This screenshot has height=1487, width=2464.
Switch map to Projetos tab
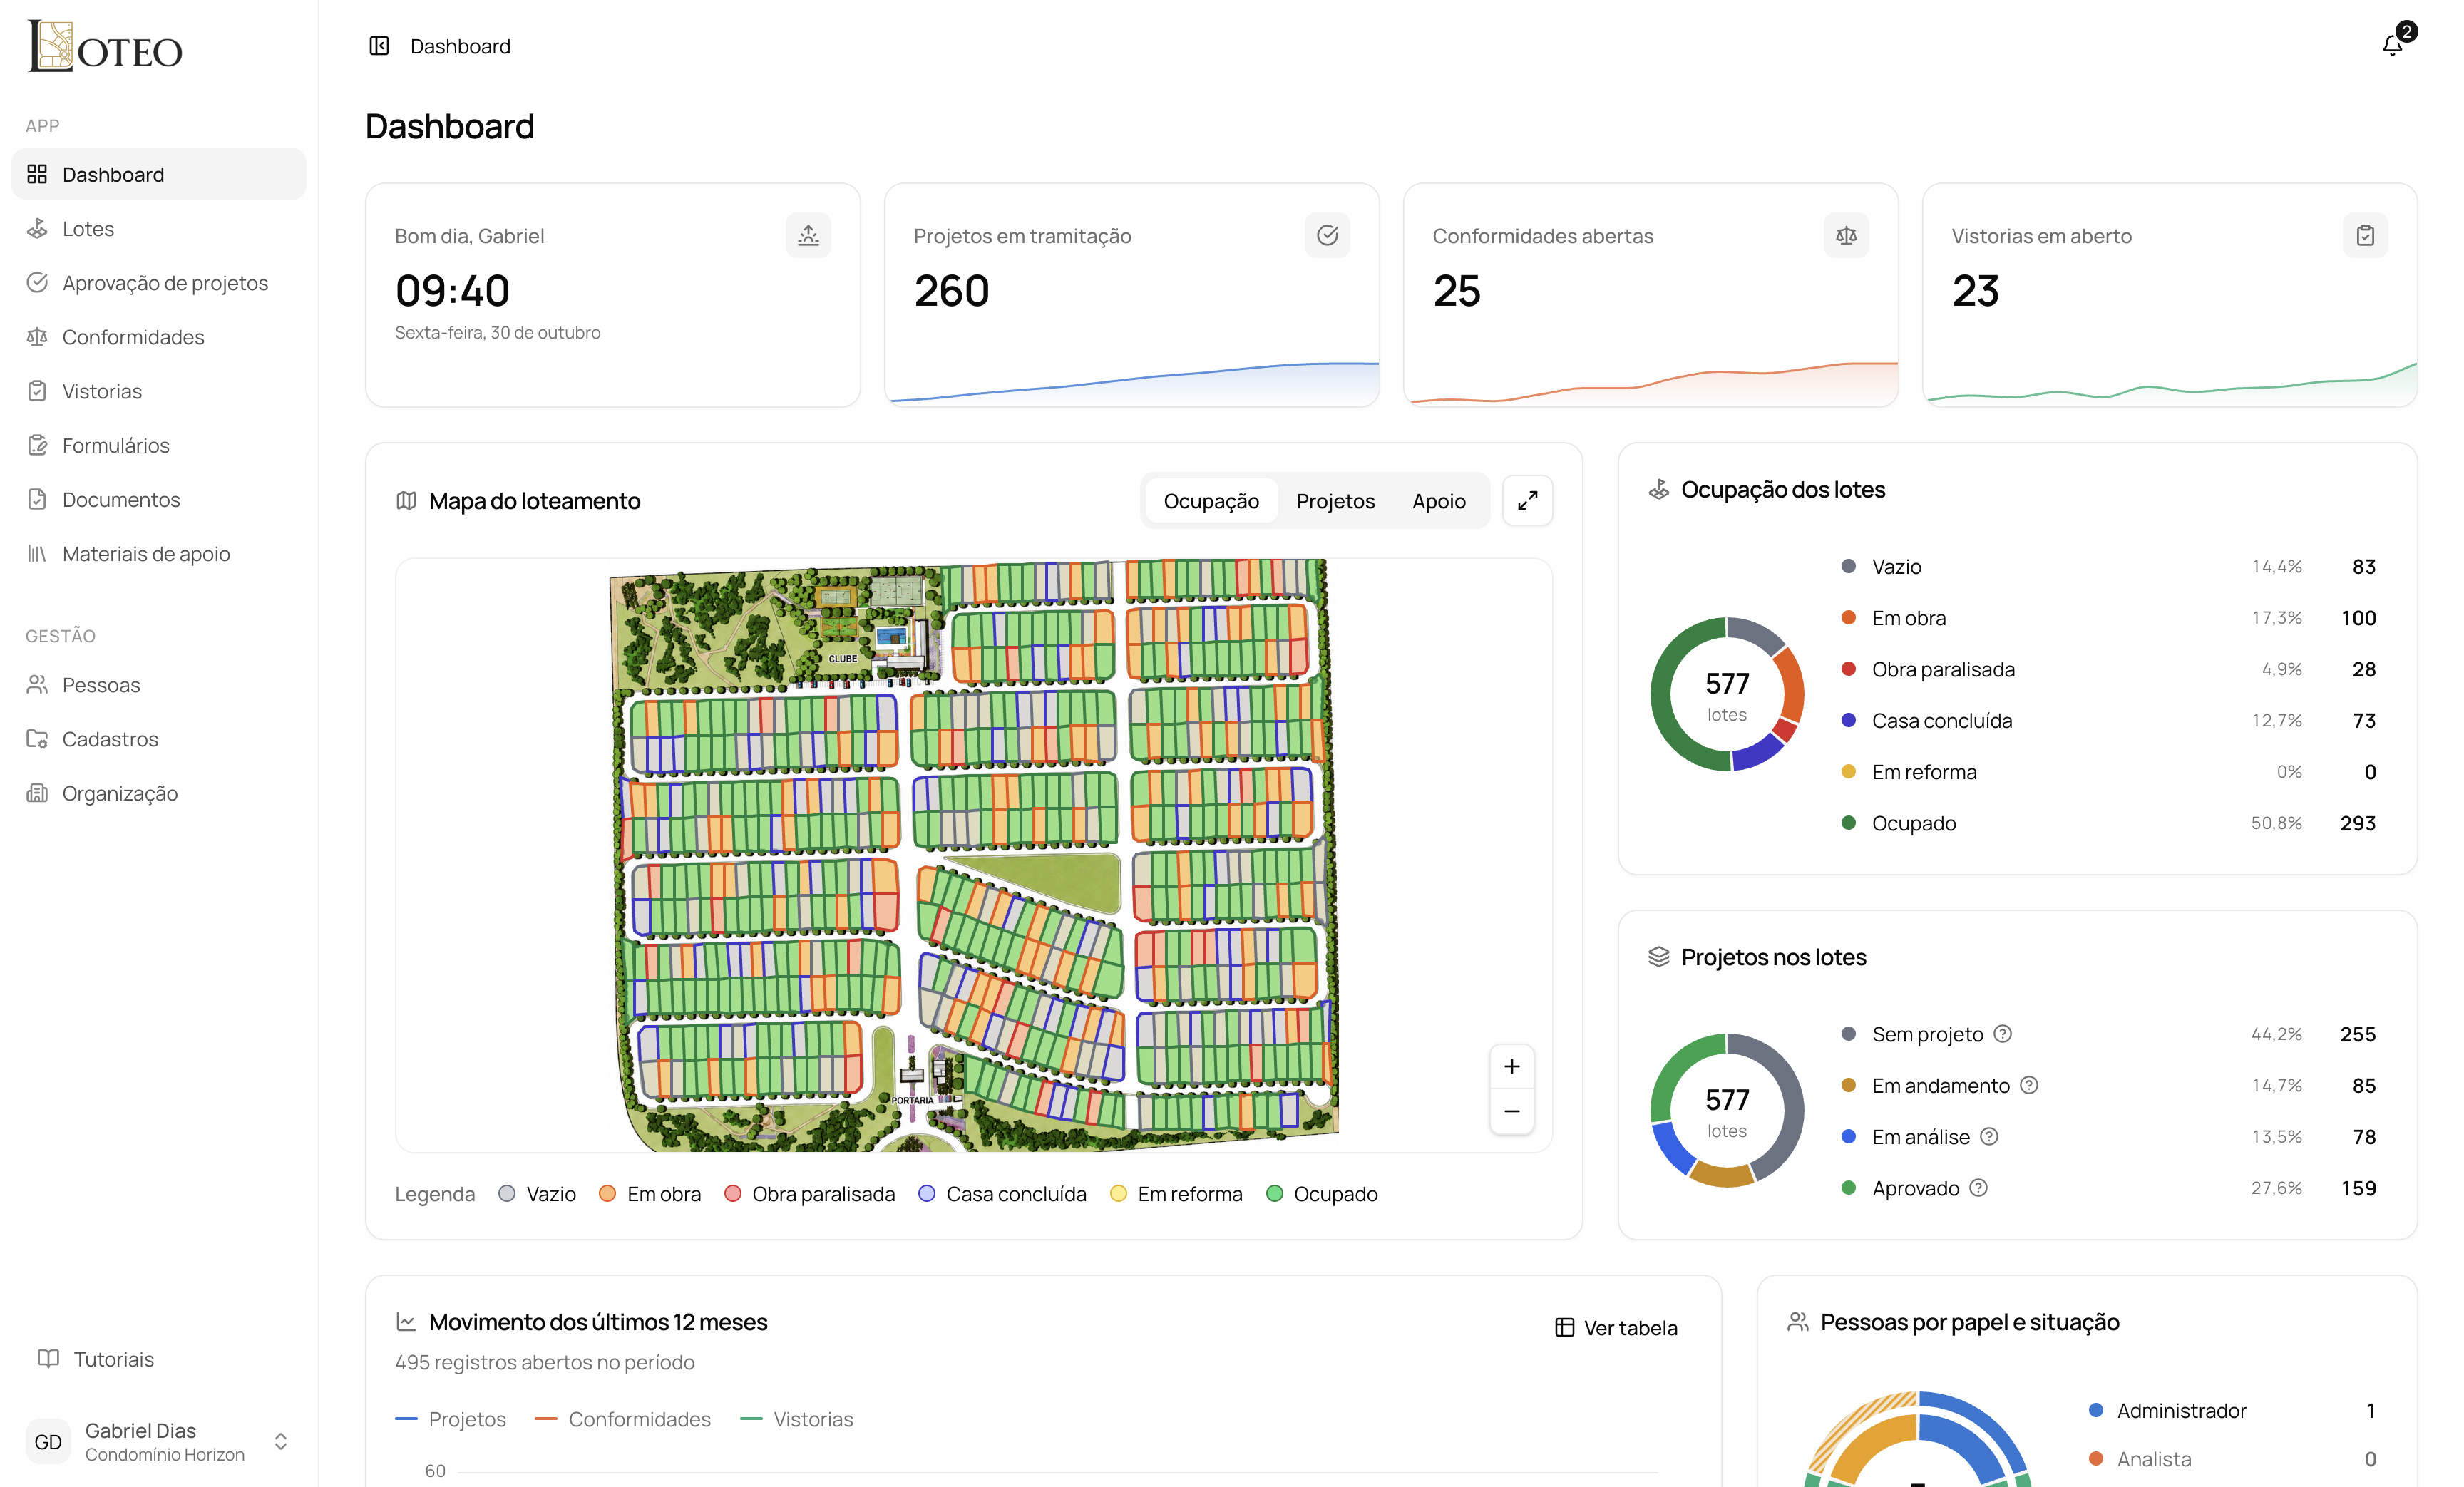click(x=1335, y=501)
